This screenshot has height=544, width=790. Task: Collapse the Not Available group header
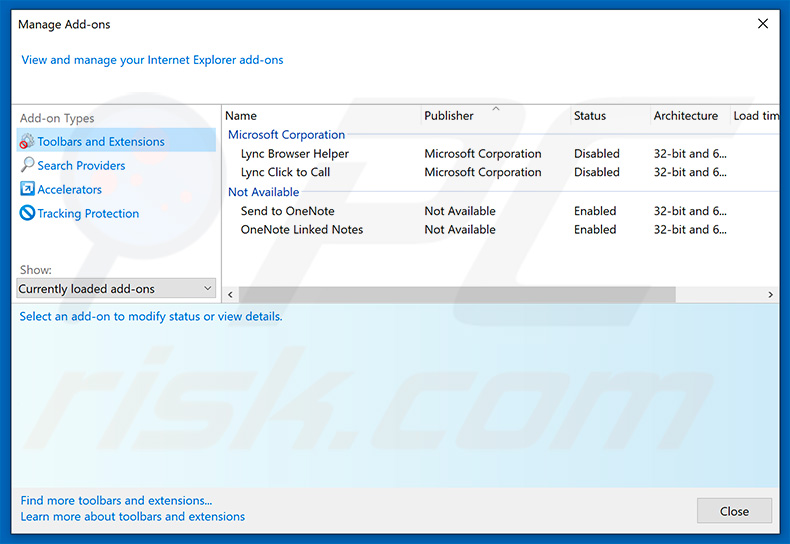[x=263, y=192]
